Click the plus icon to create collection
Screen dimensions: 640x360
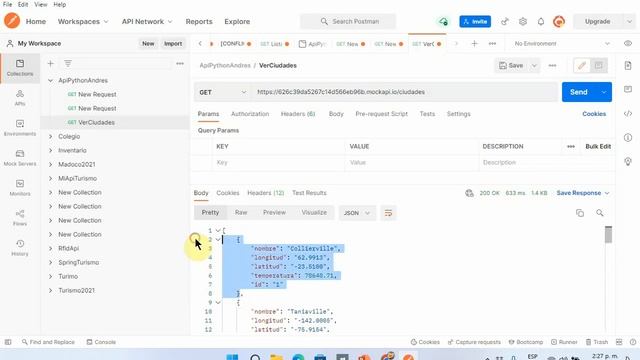point(51,64)
